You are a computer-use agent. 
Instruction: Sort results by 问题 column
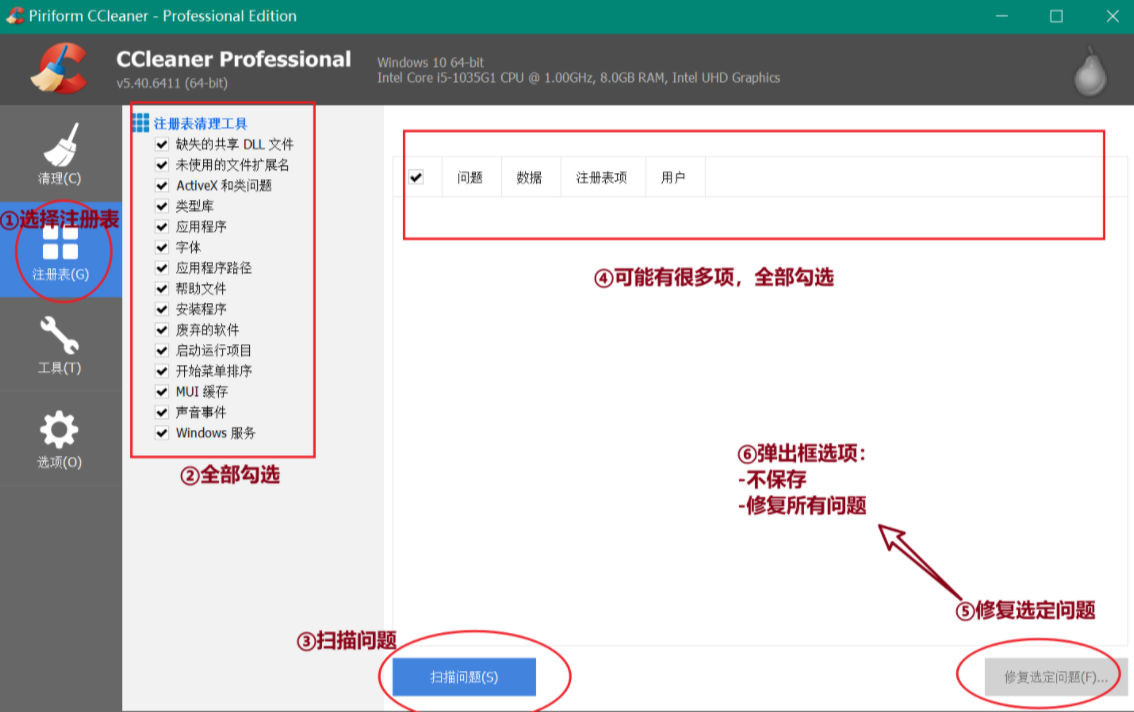471,177
